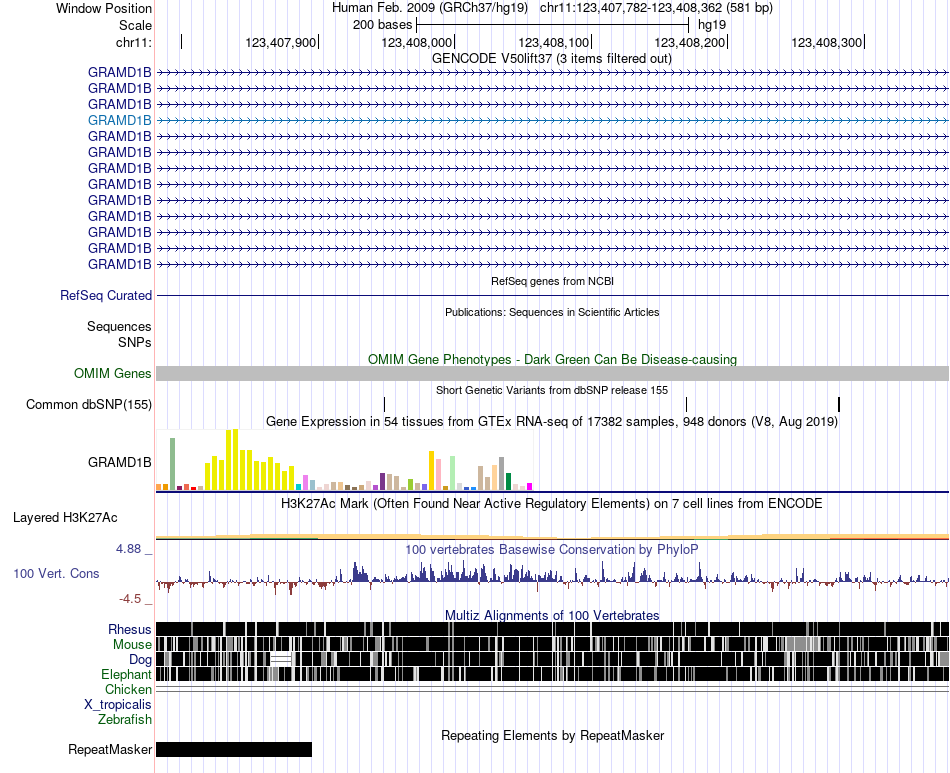Screen dimensions: 950x773
Task: Click the OMIM Genes track label
Action: pyautogui.click(x=112, y=374)
